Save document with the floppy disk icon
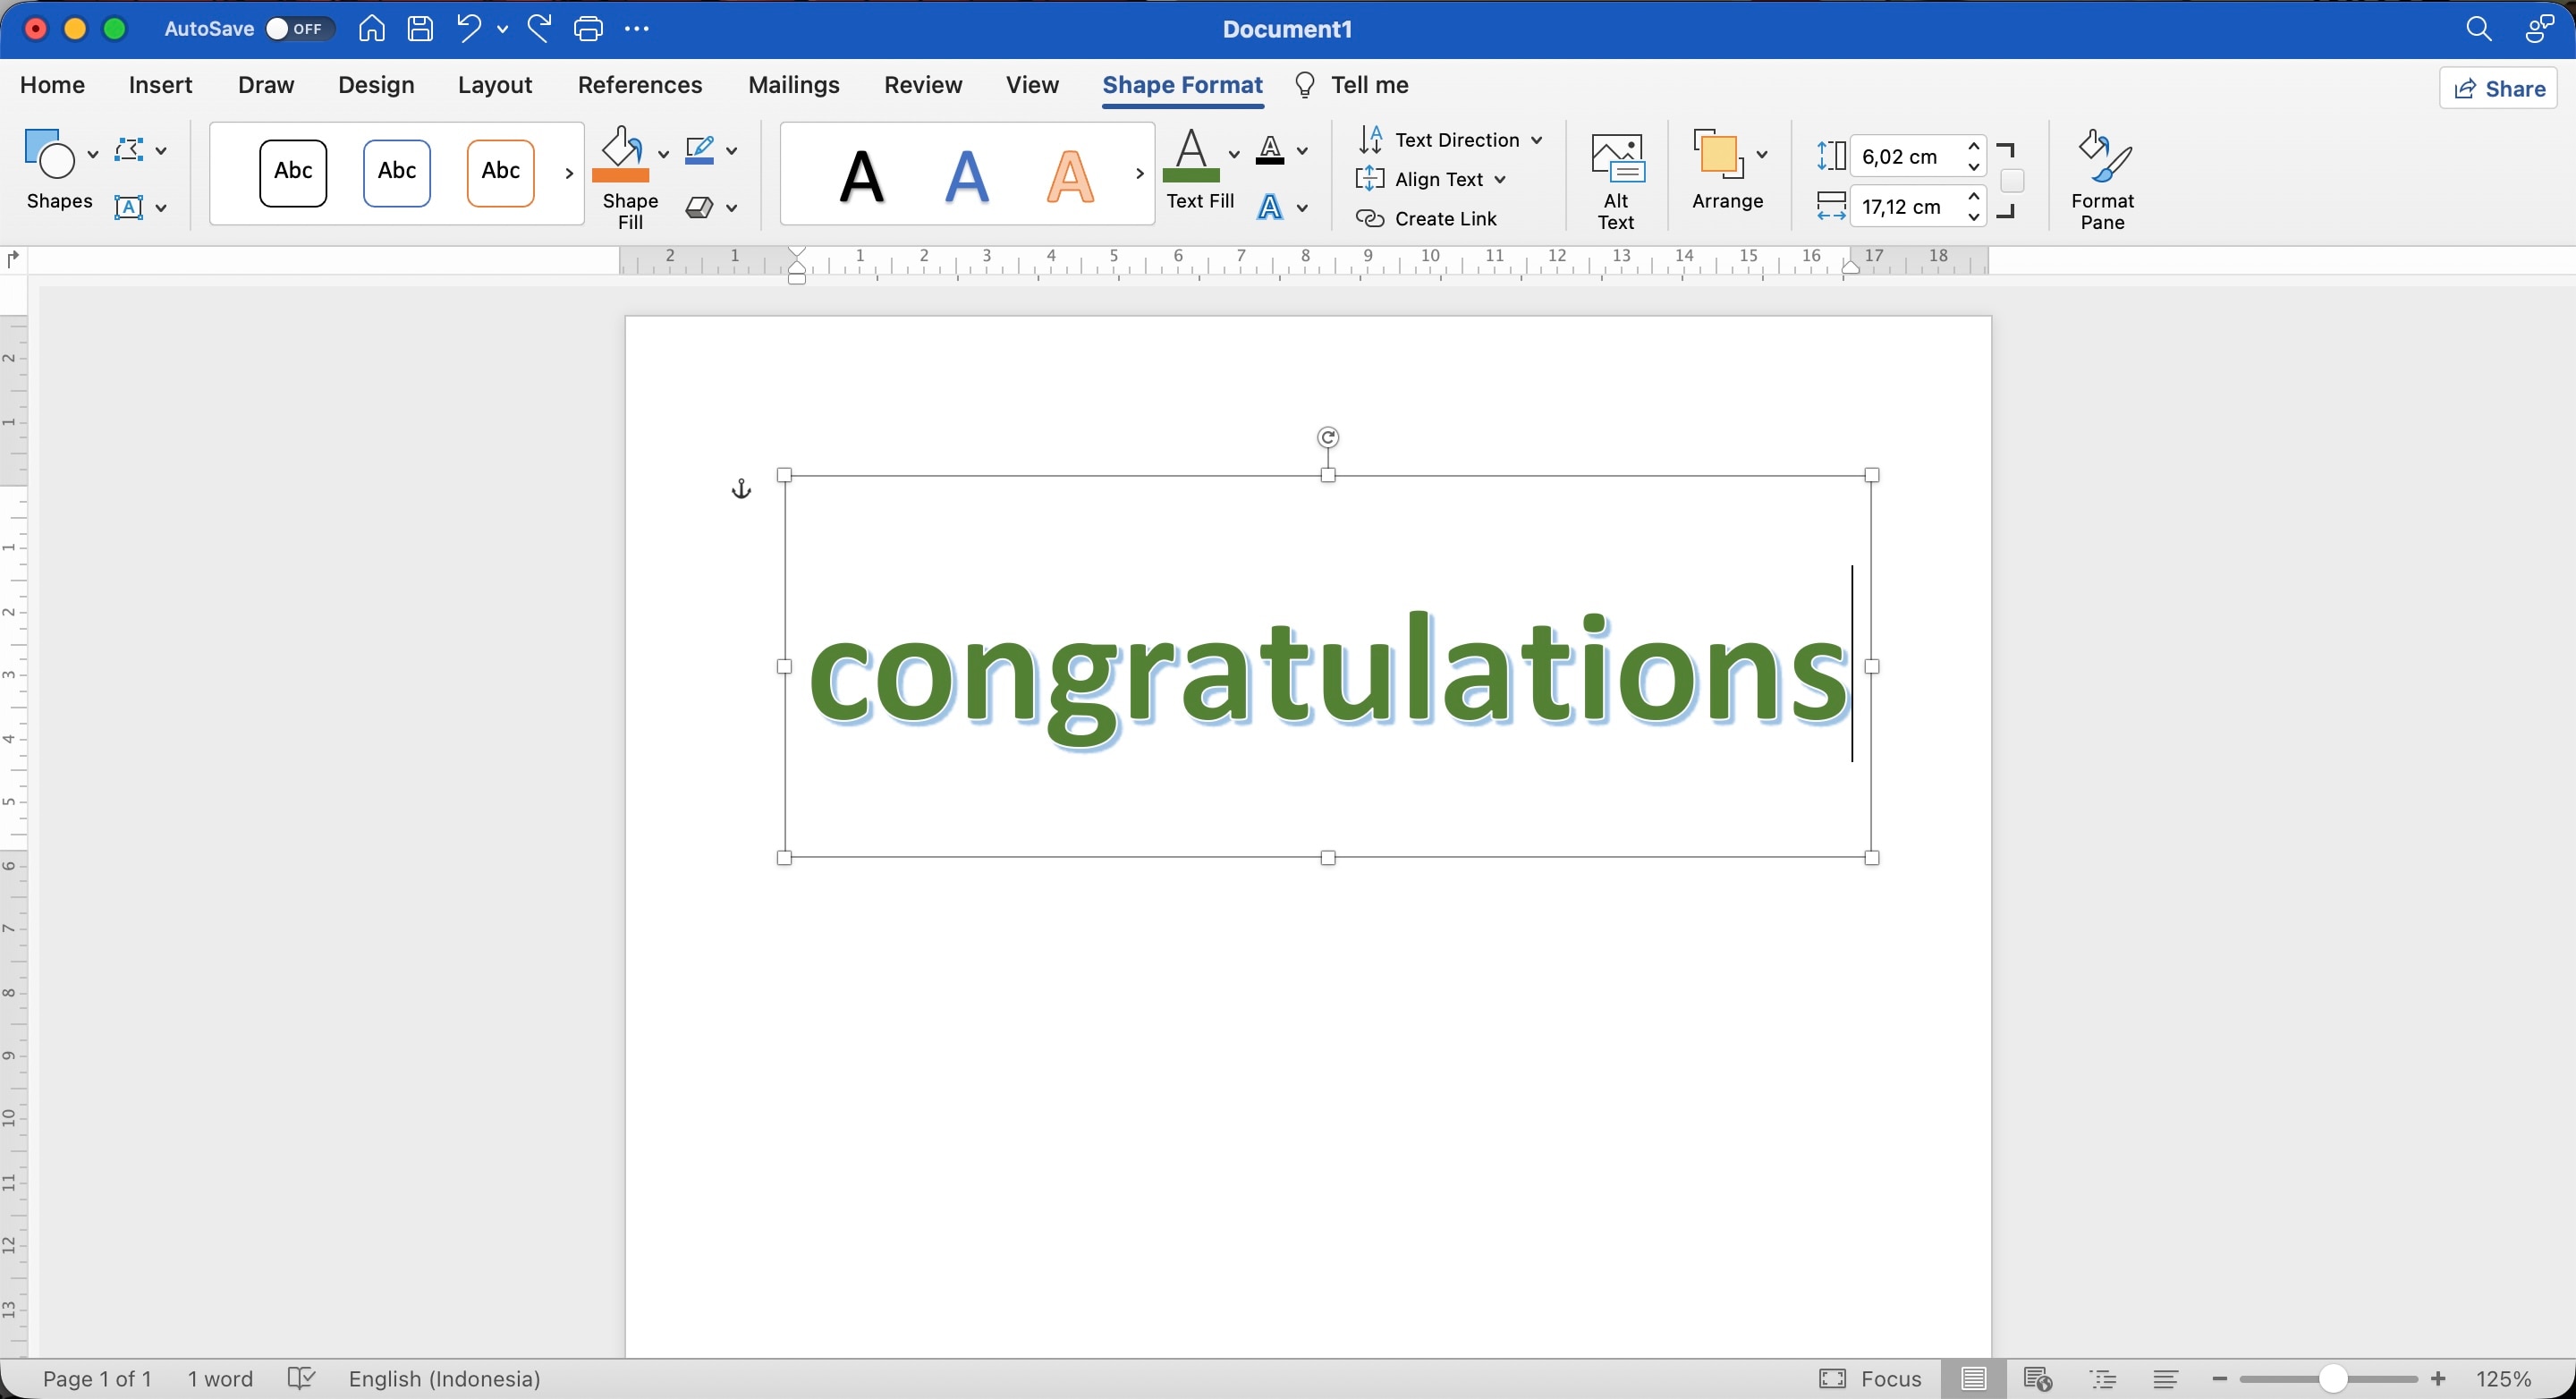 (x=420, y=29)
